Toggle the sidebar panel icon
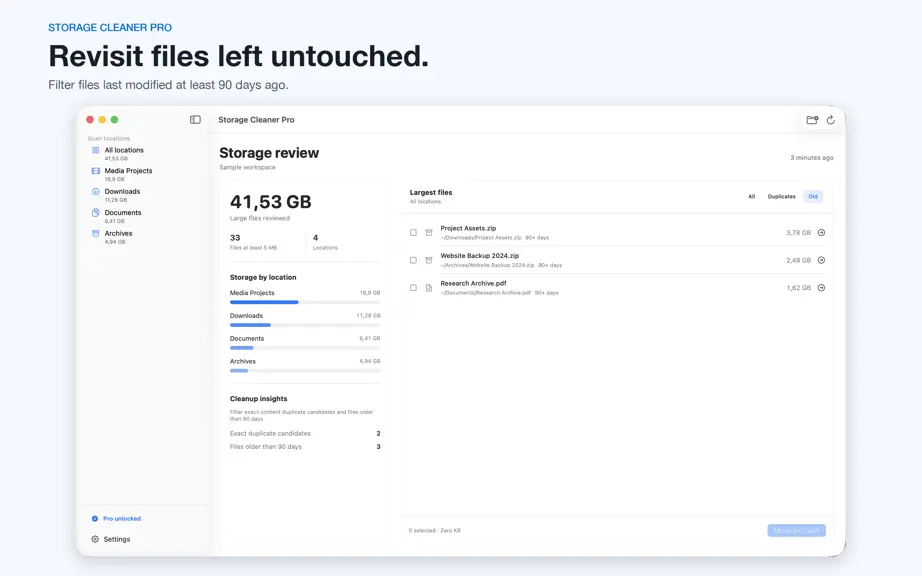Screen dimensions: 922x576 [195, 119]
